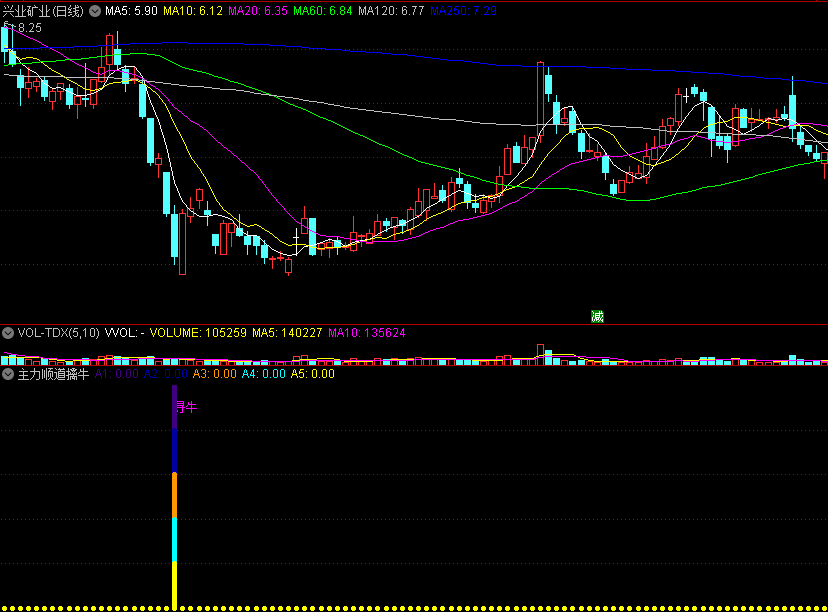
Task: Select the MA20: 6.35 label
Action: 258,11
